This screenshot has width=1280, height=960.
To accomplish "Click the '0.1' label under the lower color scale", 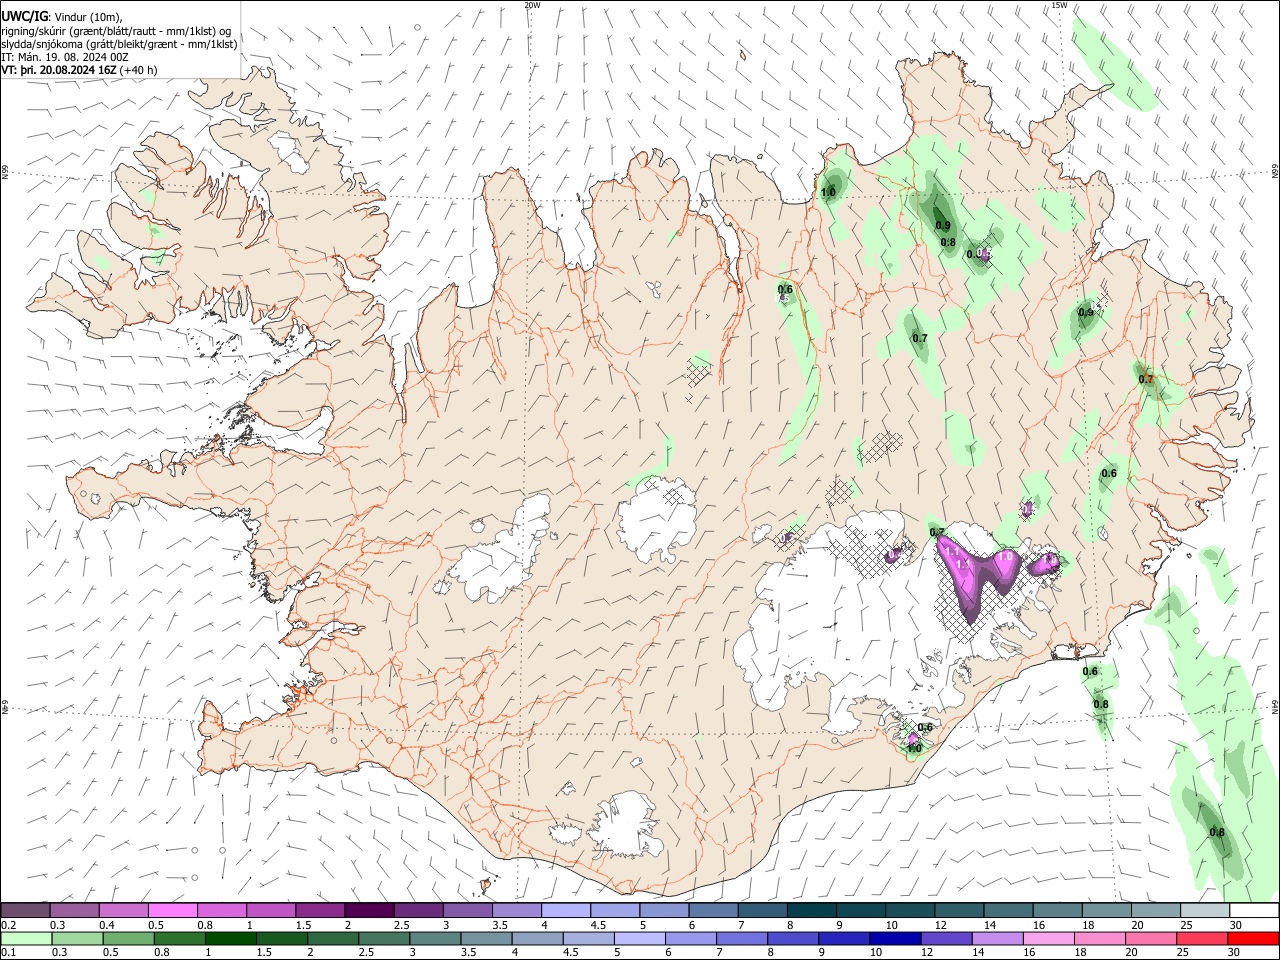I will click(9, 953).
